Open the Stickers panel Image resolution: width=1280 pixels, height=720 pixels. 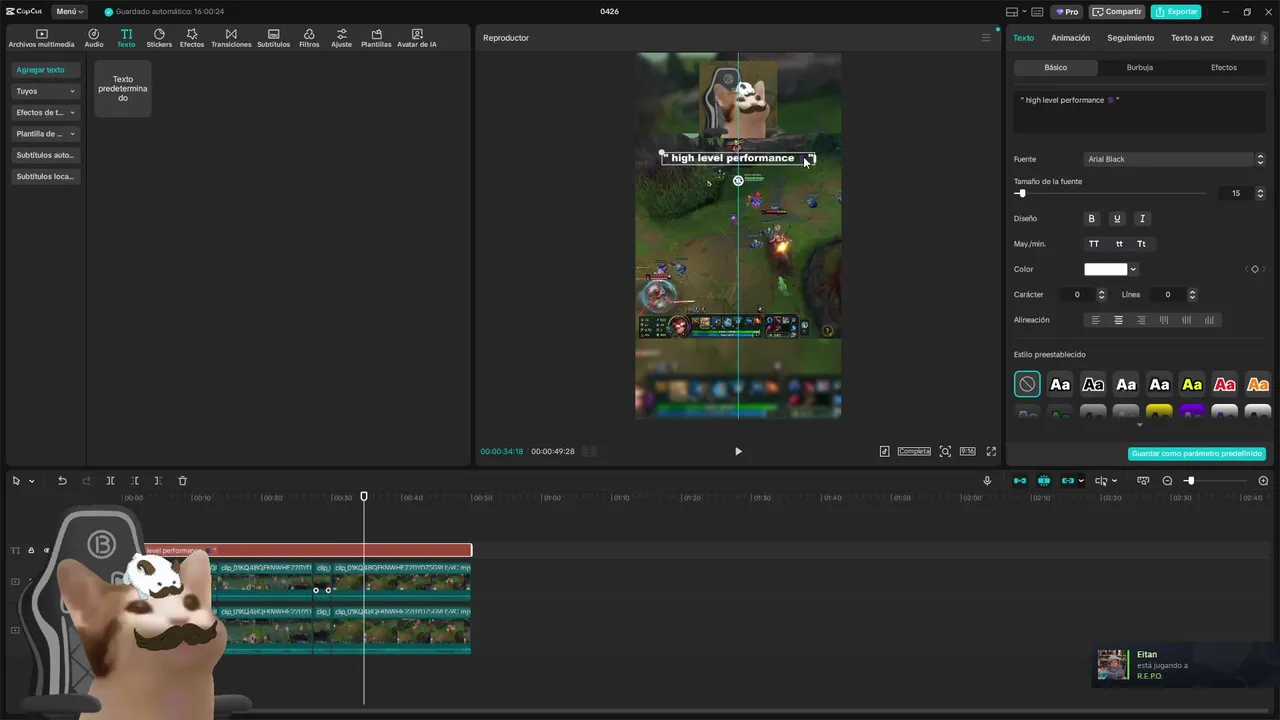(x=159, y=39)
